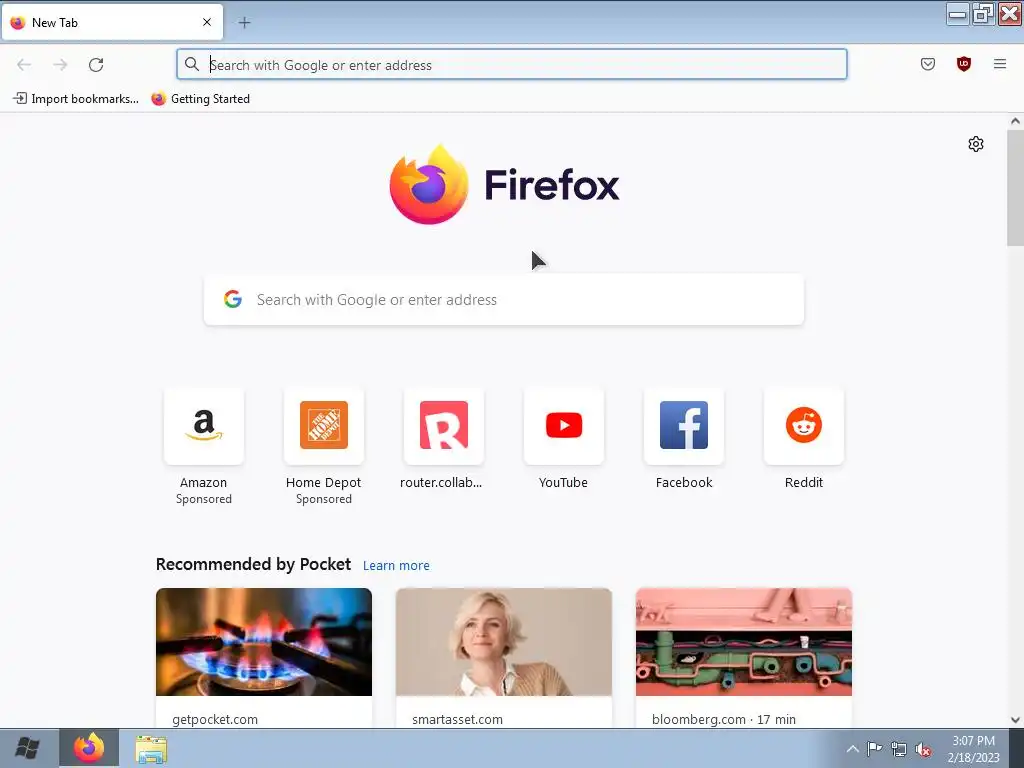
Task: Click the Google logo in search box
Action: pos(232,299)
